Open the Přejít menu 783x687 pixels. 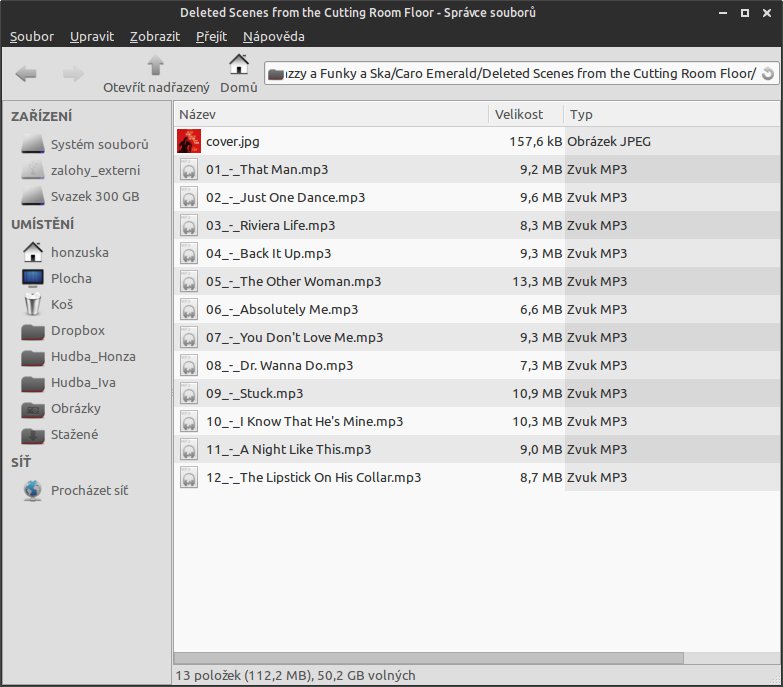pyautogui.click(x=211, y=36)
